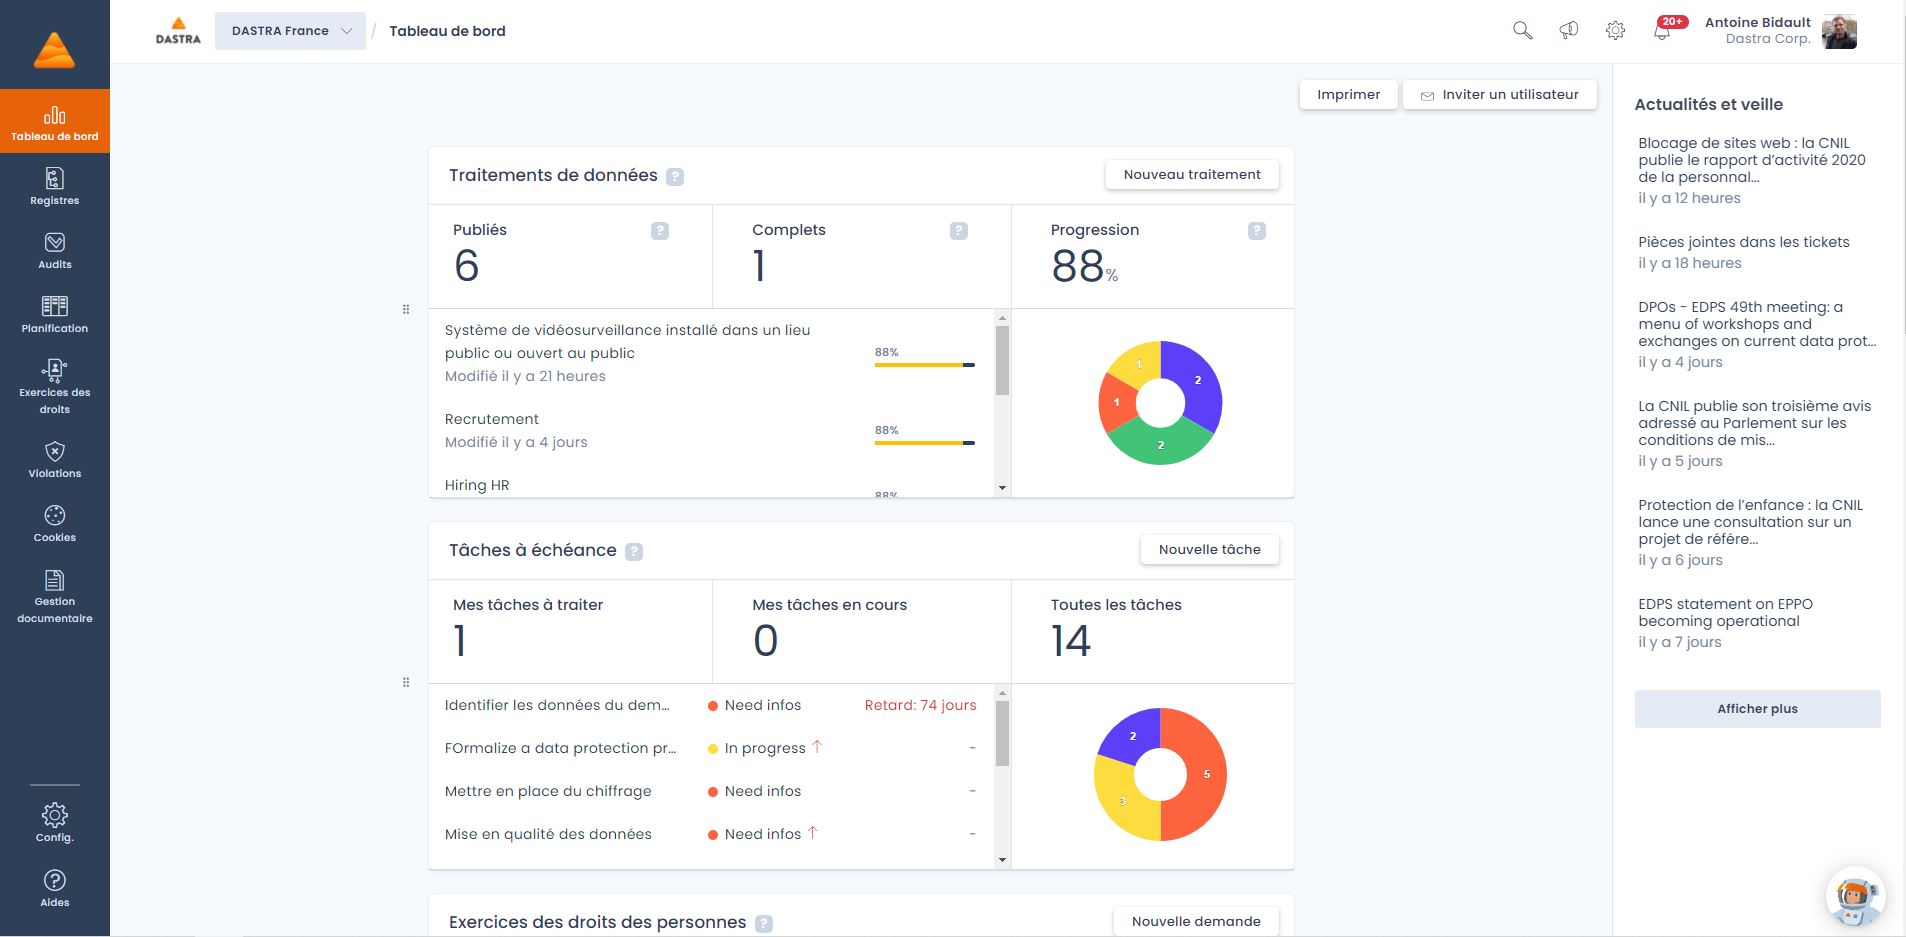The width and height of the screenshot is (1906, 937).
Task: Click Afficher plus in the news panel
Action: coord(1757,709)
